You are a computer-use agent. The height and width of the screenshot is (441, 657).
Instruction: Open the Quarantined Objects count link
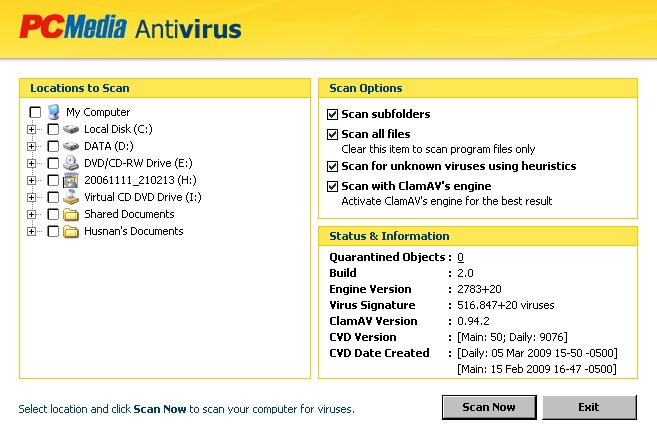(x=460, y=257)
